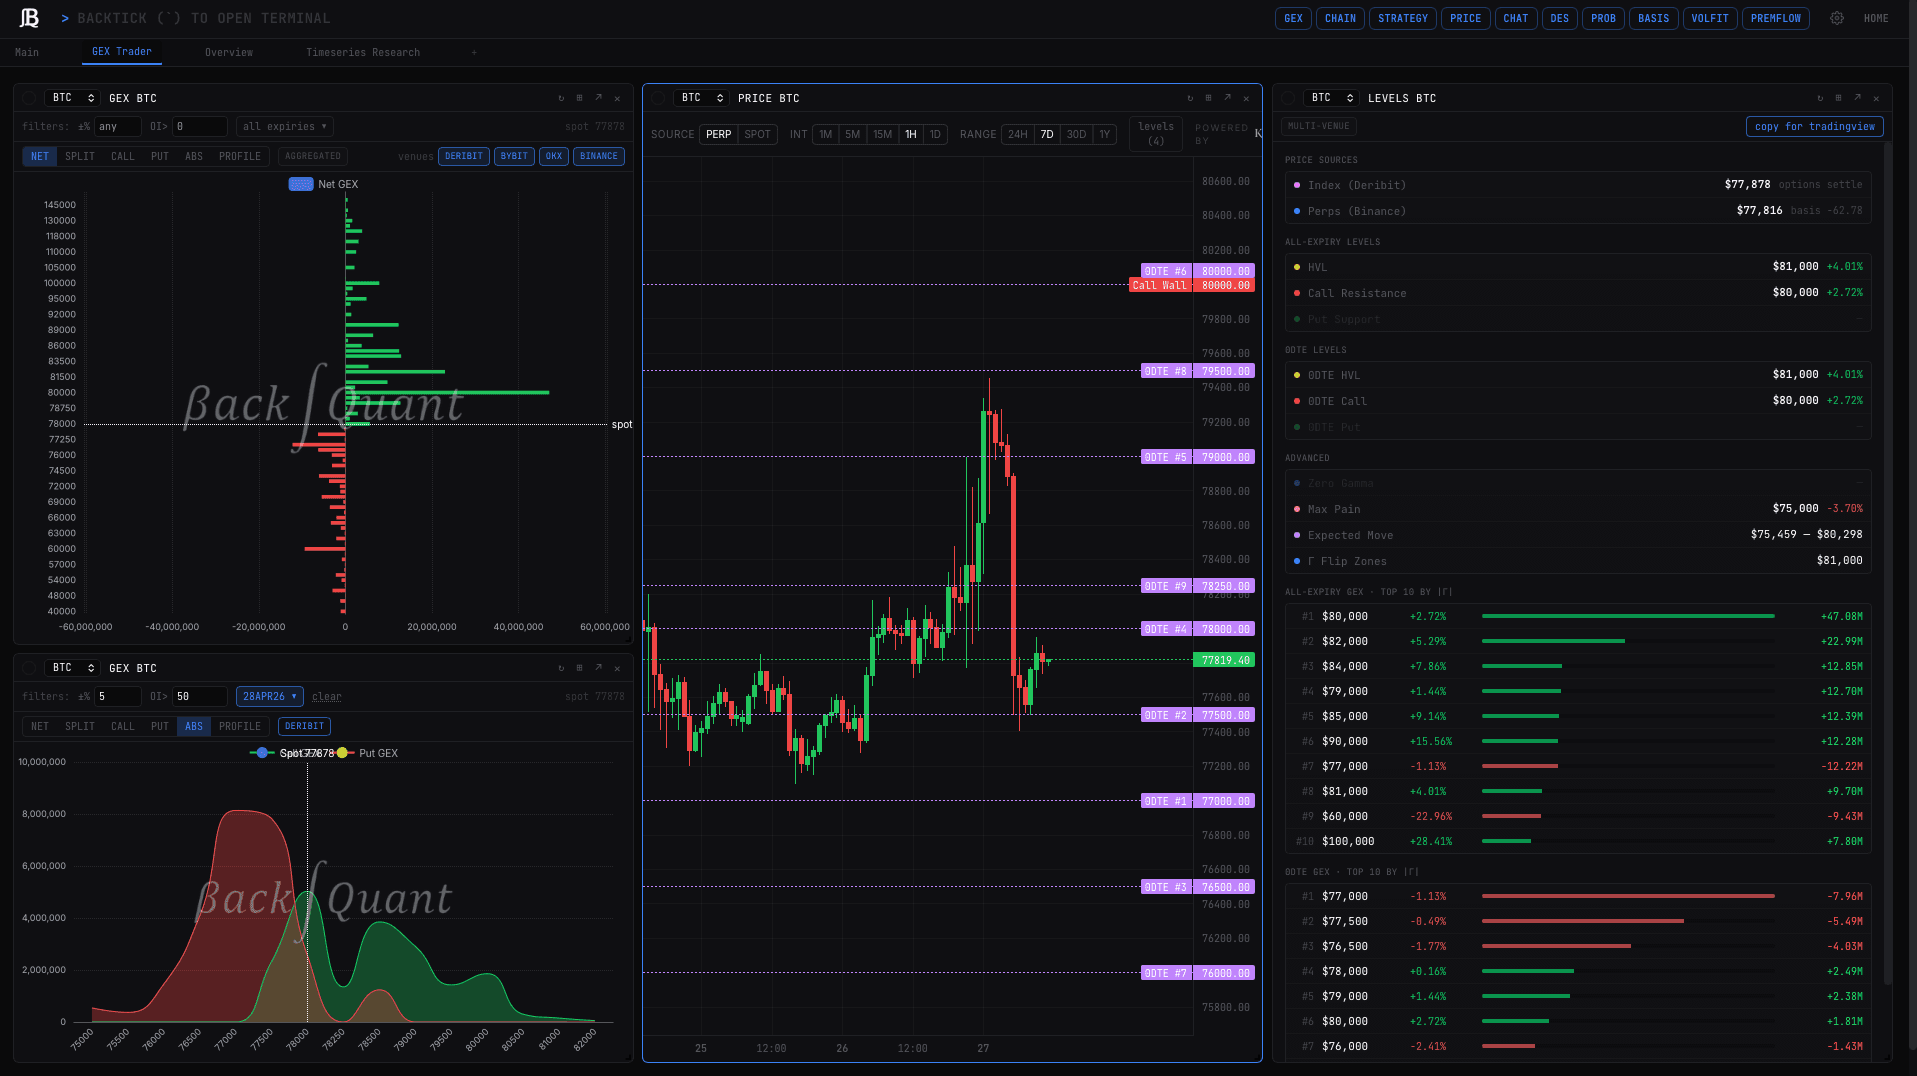Open the levels (4) selector
1917x1076 pixels.
pos(1156,133)
